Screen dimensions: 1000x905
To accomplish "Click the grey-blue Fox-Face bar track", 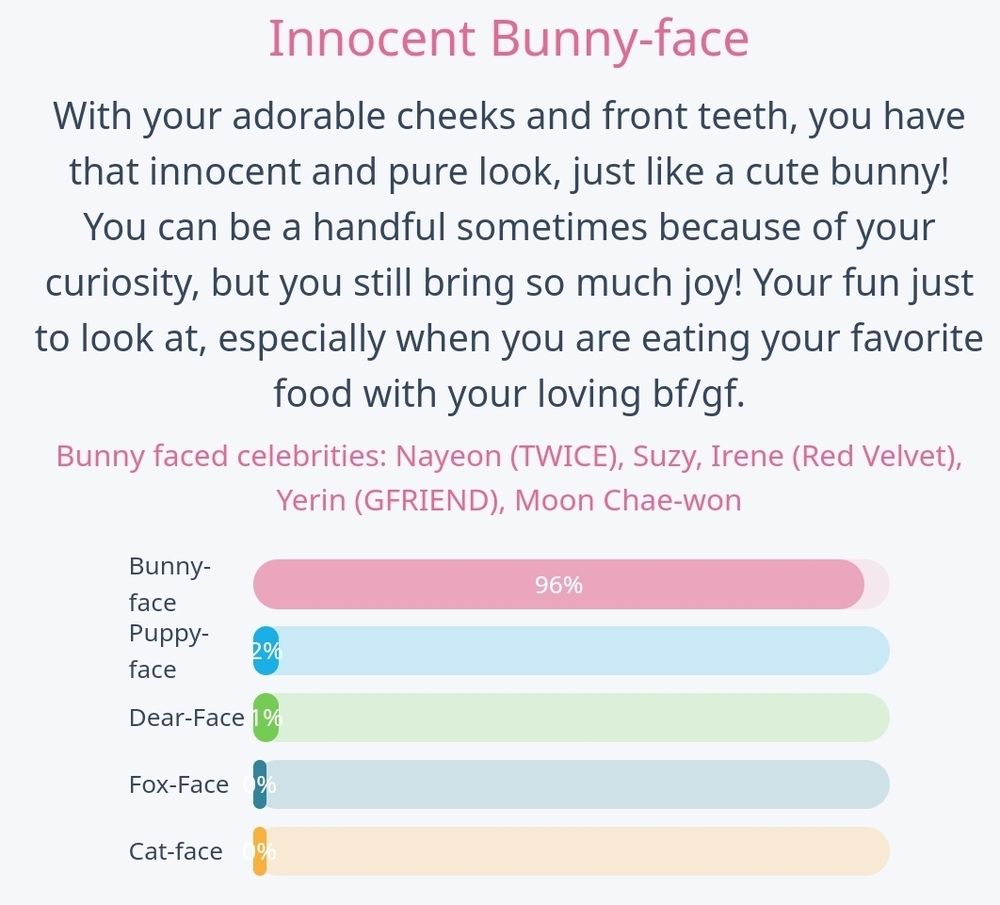I will tap(580, 785).
